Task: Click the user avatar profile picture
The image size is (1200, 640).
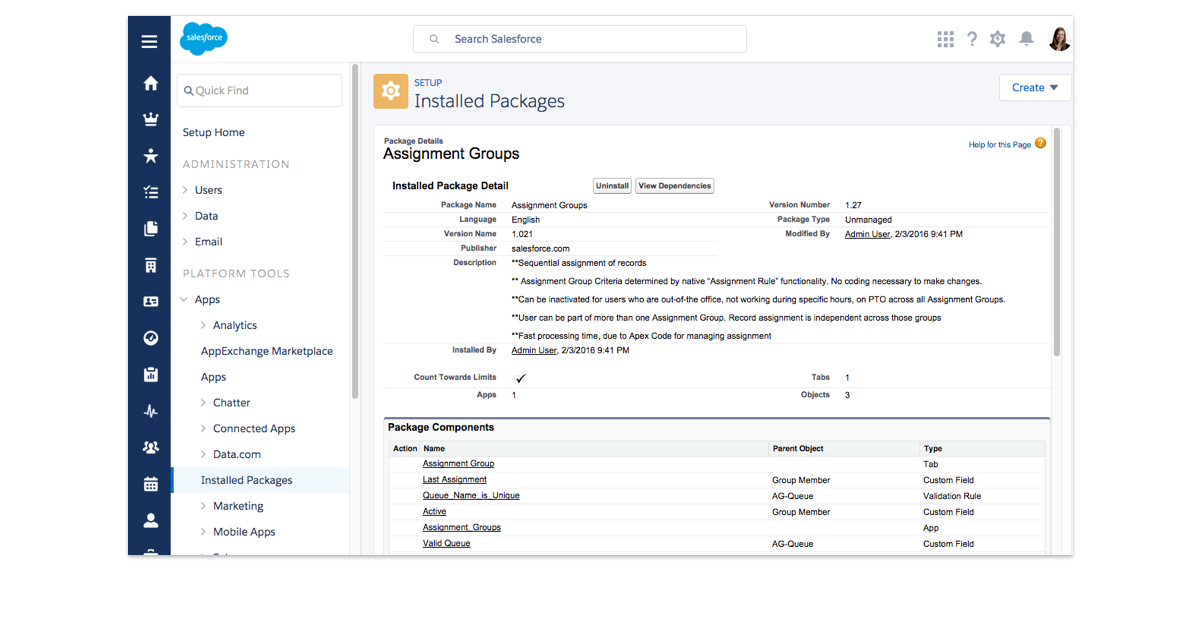Action: tap(1059, 39)
